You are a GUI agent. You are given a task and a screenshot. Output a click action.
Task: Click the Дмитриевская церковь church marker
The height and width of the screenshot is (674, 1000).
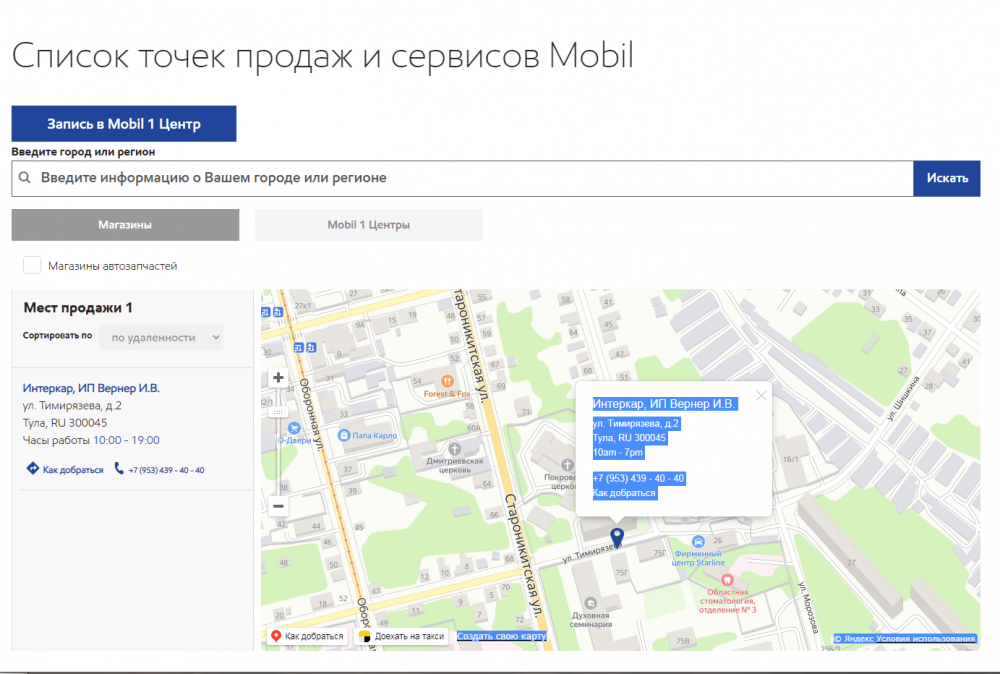coord(456,448)
